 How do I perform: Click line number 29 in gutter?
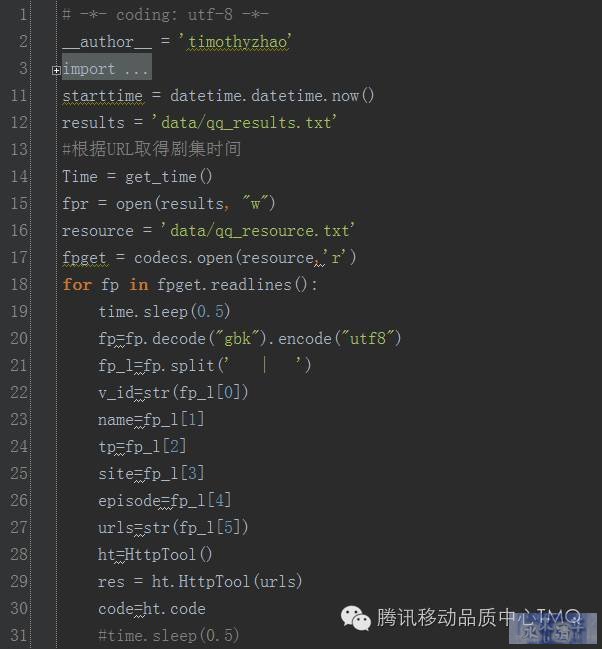click(x=19, y=582)
